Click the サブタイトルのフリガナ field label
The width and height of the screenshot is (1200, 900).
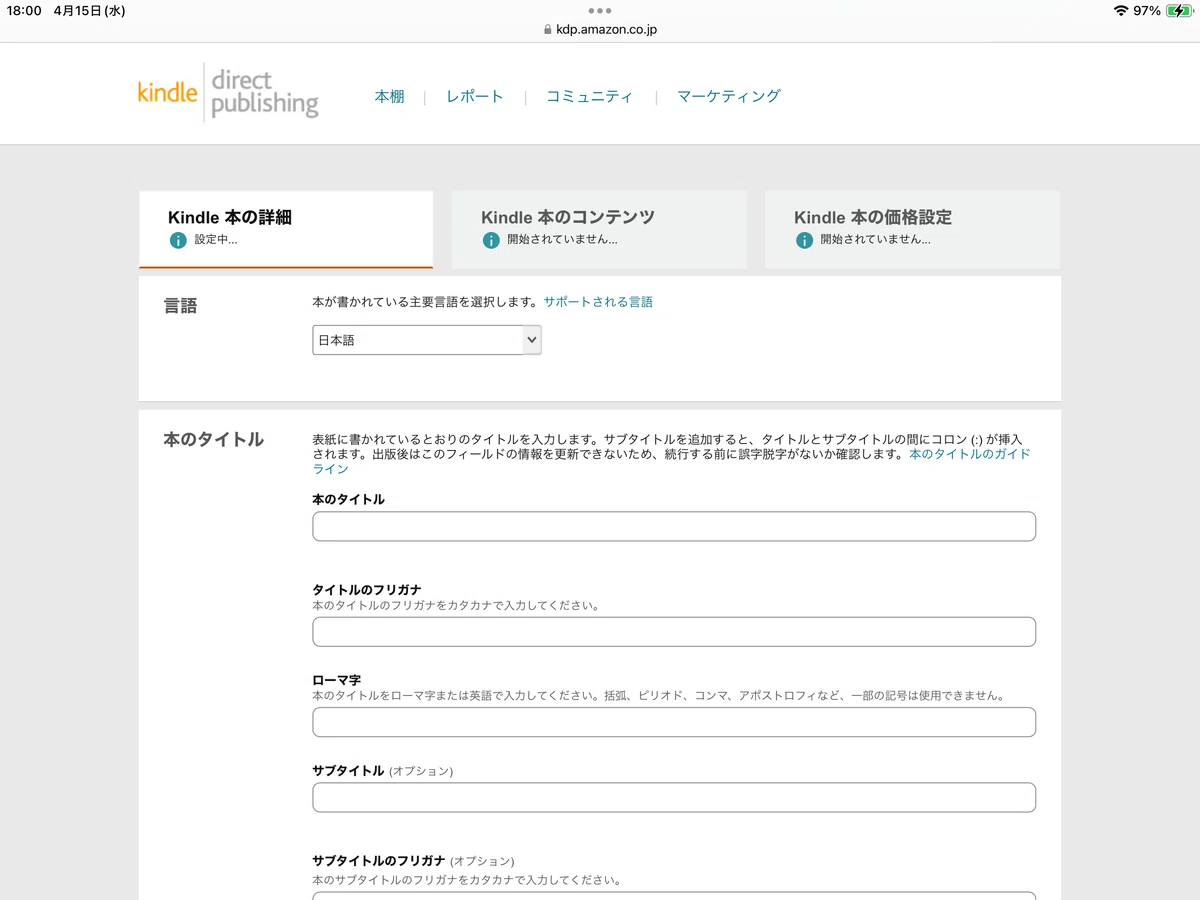(379, 861)
